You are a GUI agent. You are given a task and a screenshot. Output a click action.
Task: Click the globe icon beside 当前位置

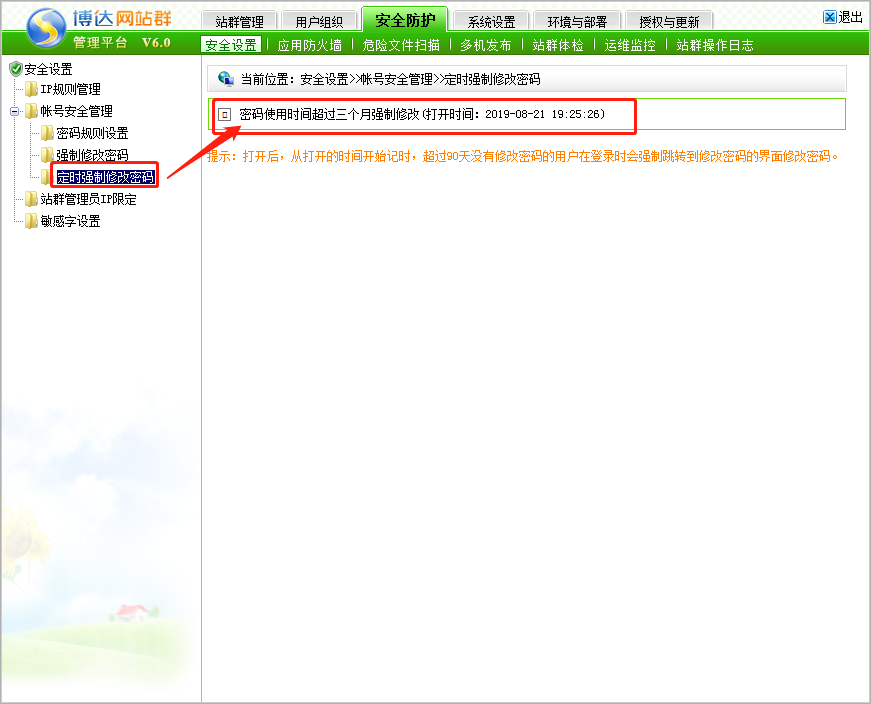point(226,78)
